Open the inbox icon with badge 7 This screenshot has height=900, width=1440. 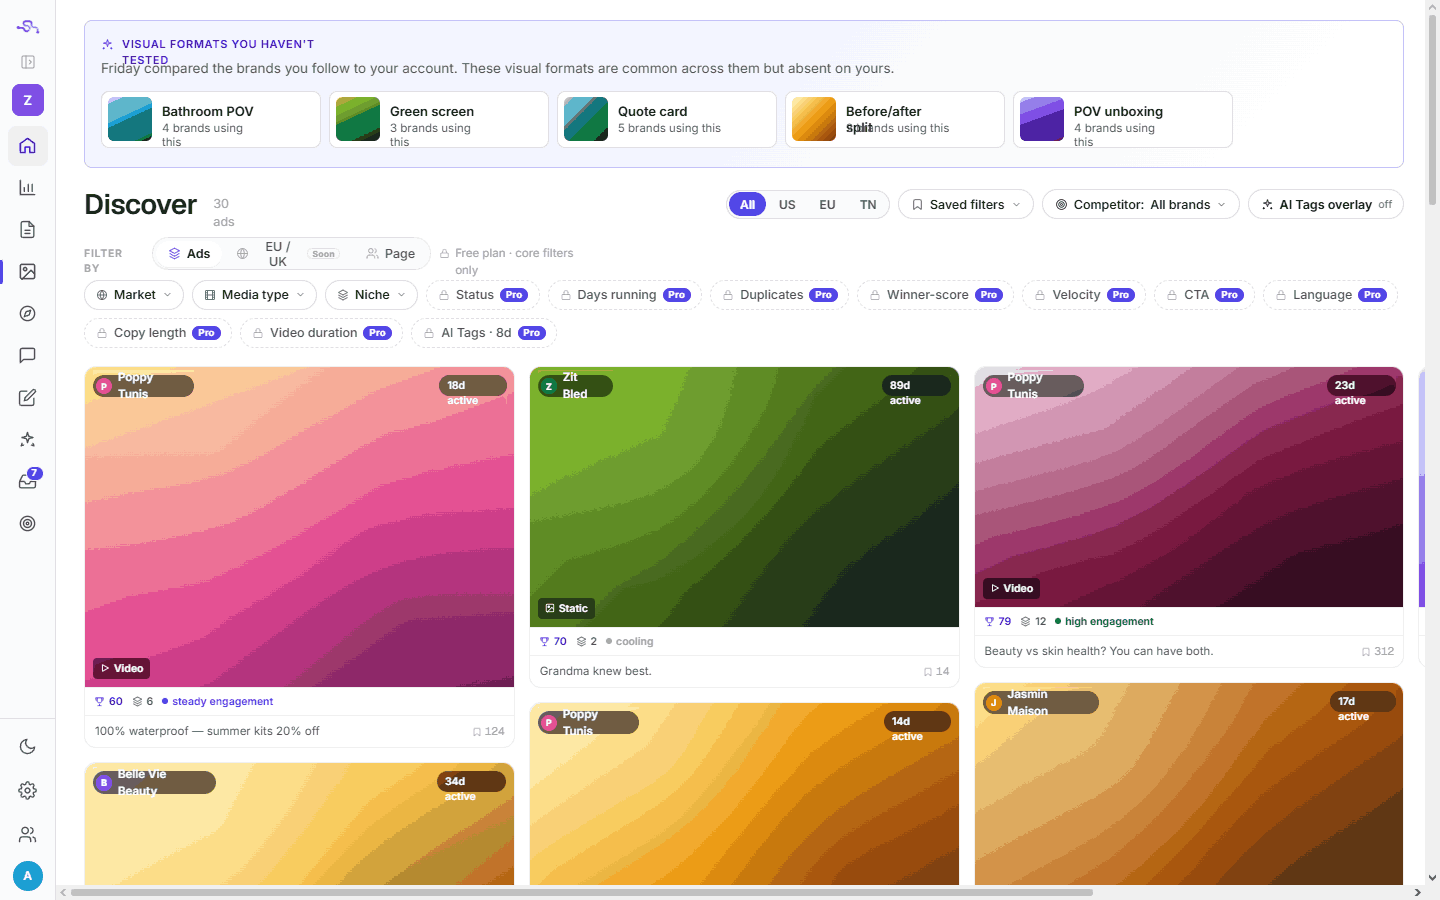tap(27, 482)
